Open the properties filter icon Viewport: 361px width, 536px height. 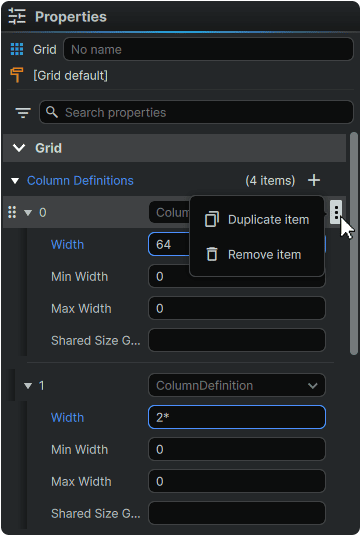coord(23,112)
